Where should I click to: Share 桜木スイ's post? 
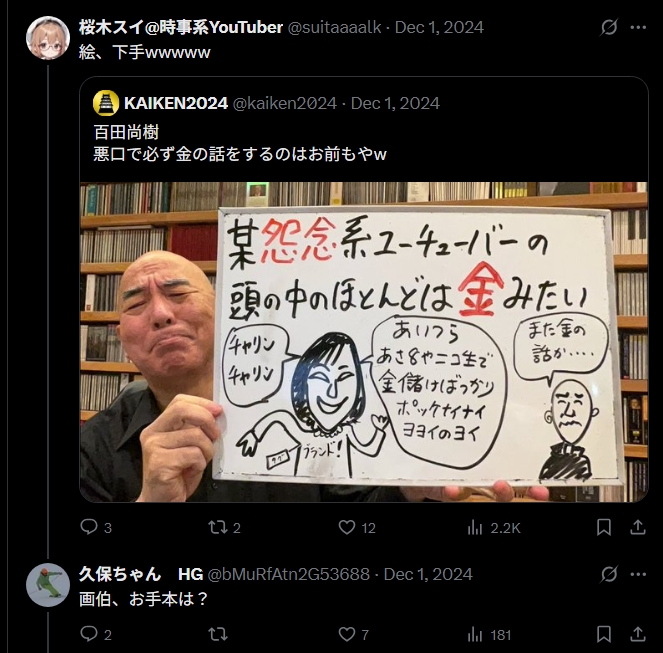638,527
